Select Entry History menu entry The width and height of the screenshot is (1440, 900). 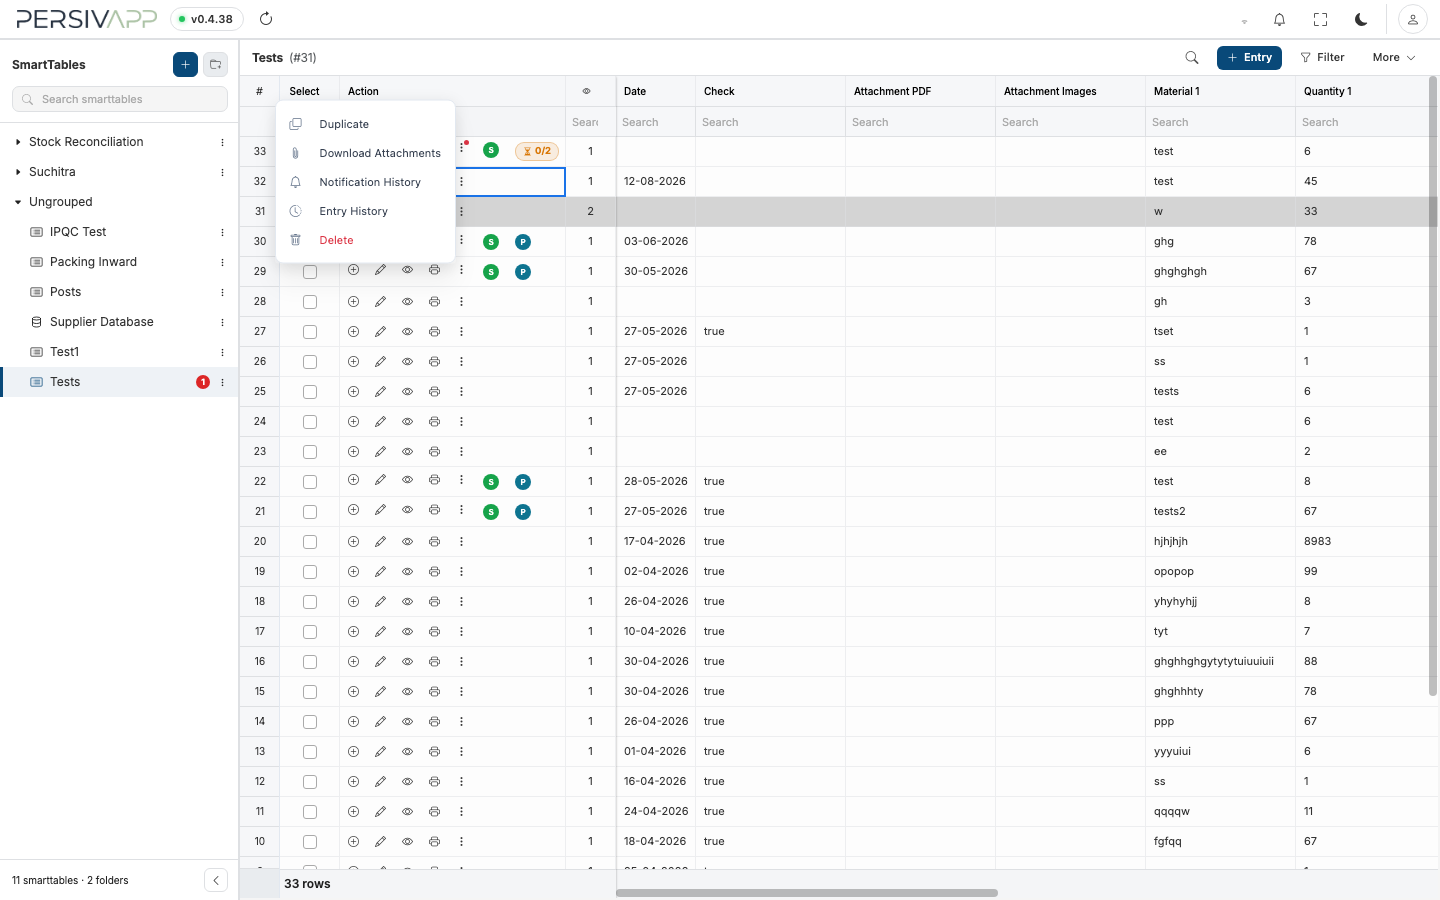365,211
